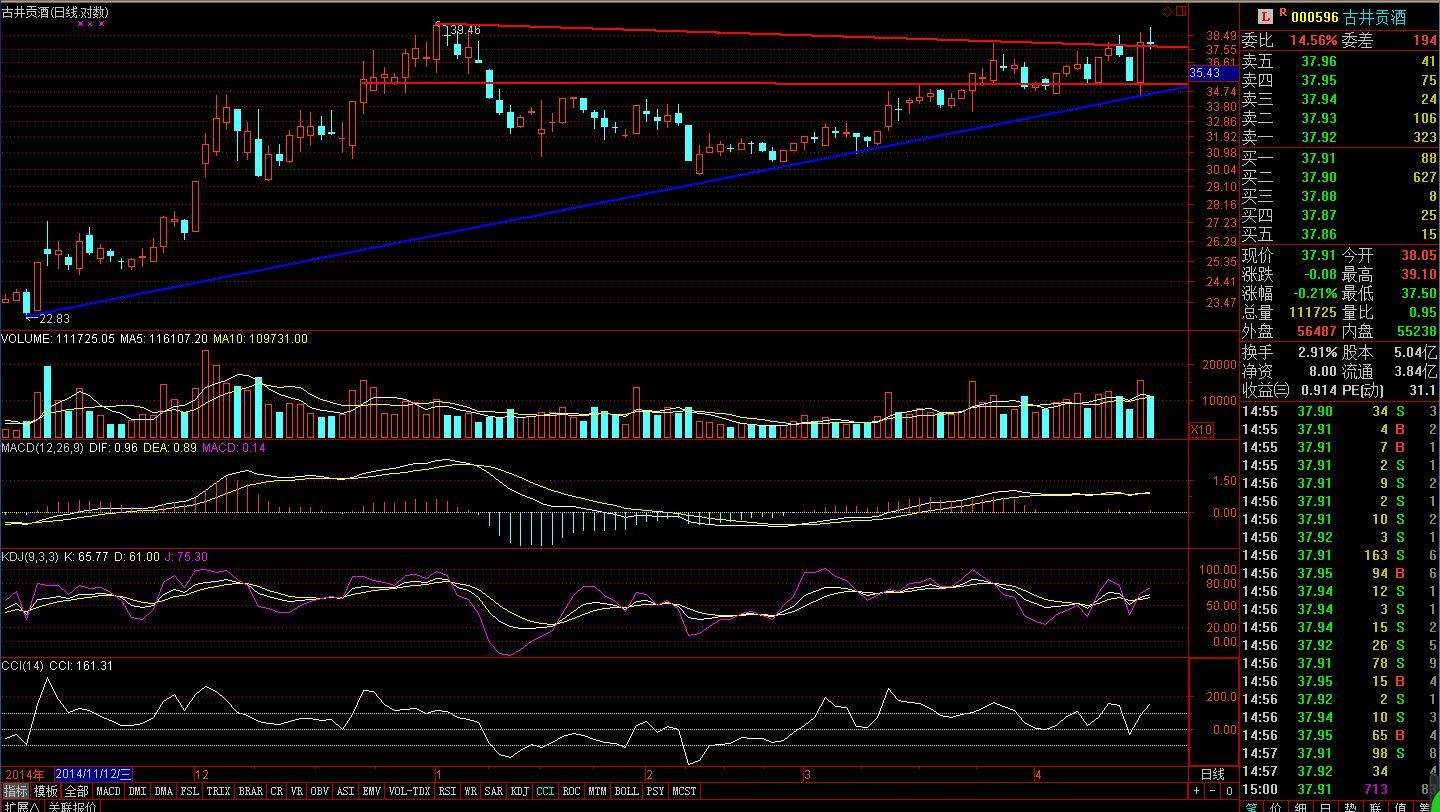The height and width of the screenshot is (812, 1440).
Task: Switch indicator to EMV
Action: tap(371, 791)
